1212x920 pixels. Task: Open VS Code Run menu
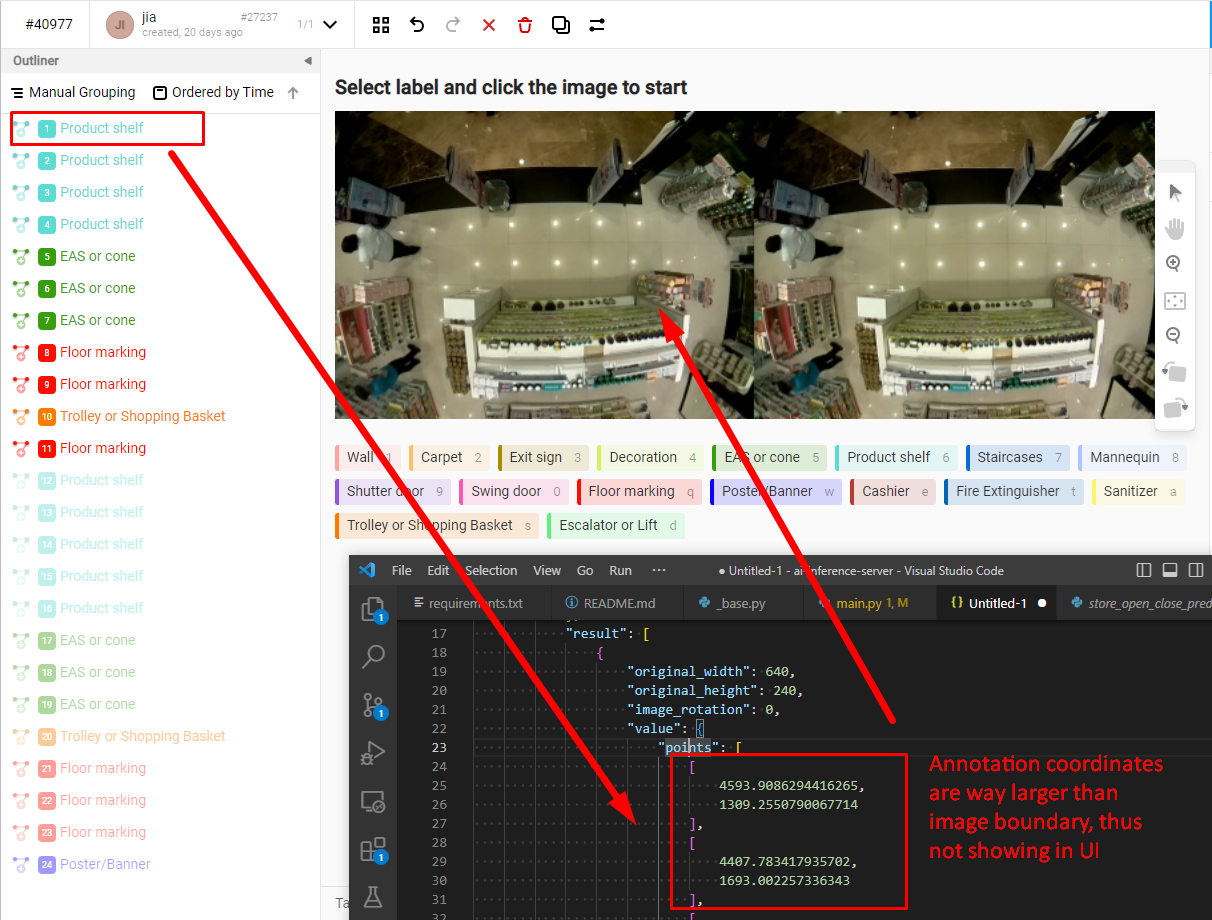620,570
